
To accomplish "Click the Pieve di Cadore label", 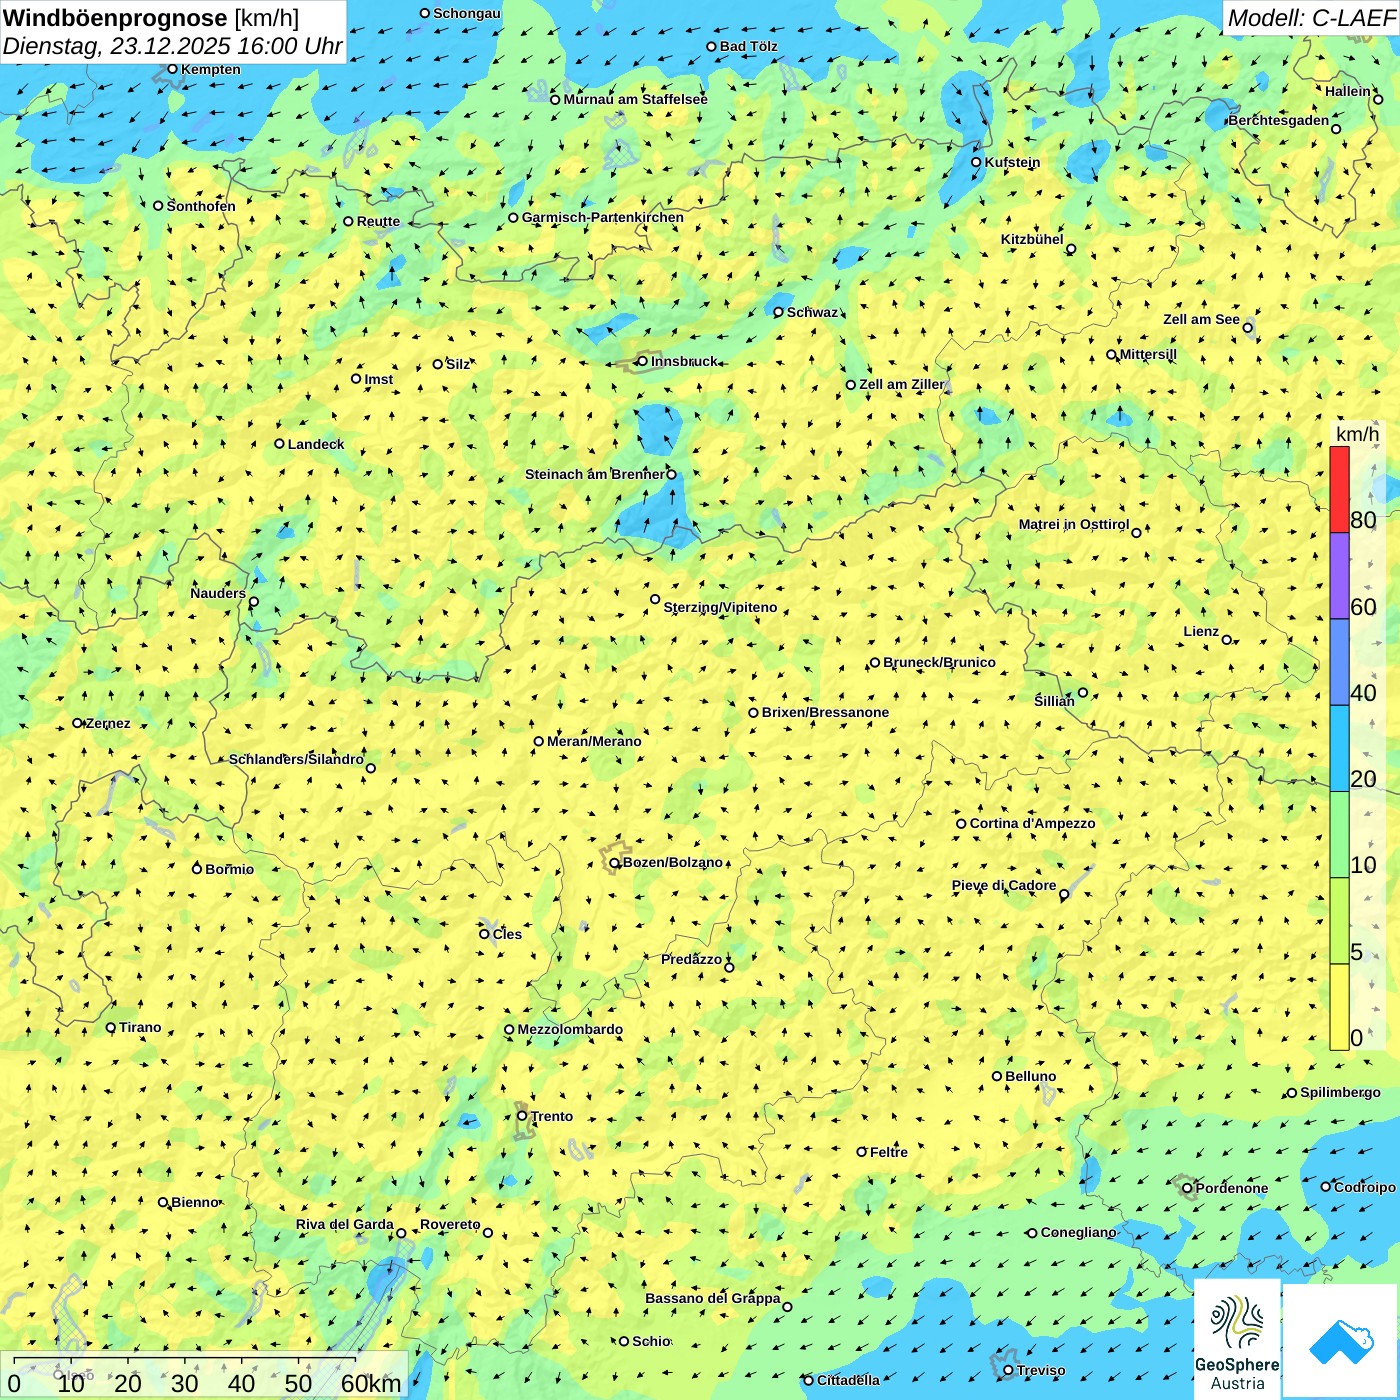I will coord(1004,885).
